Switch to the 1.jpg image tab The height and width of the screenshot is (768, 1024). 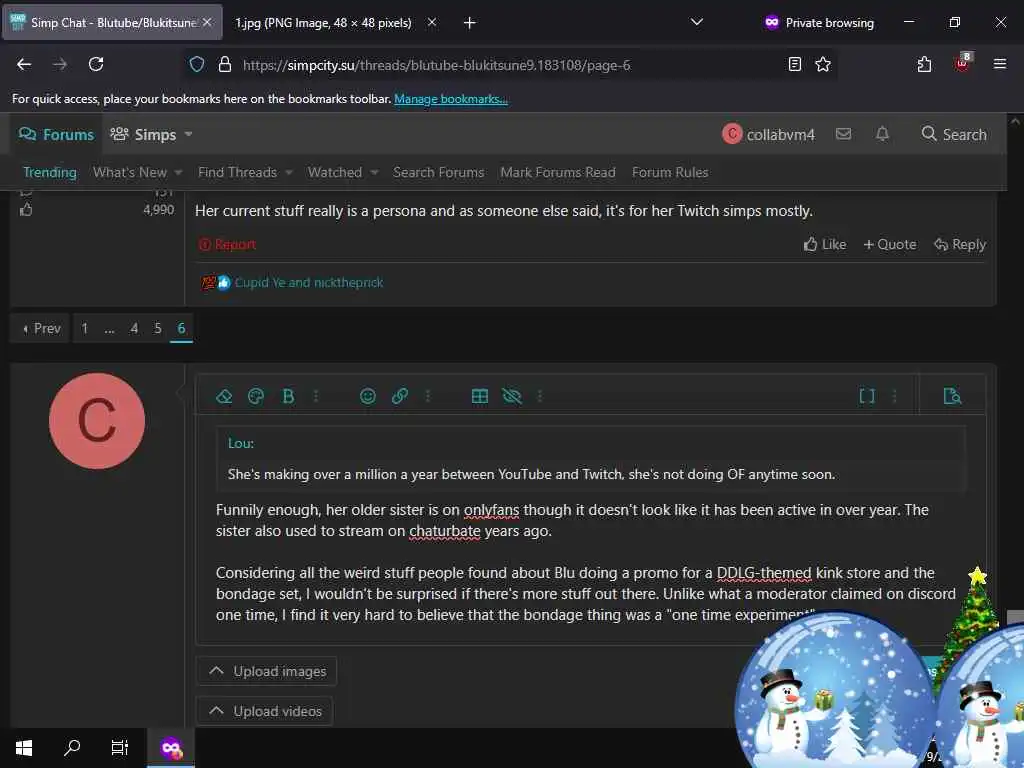coord(323,23)
